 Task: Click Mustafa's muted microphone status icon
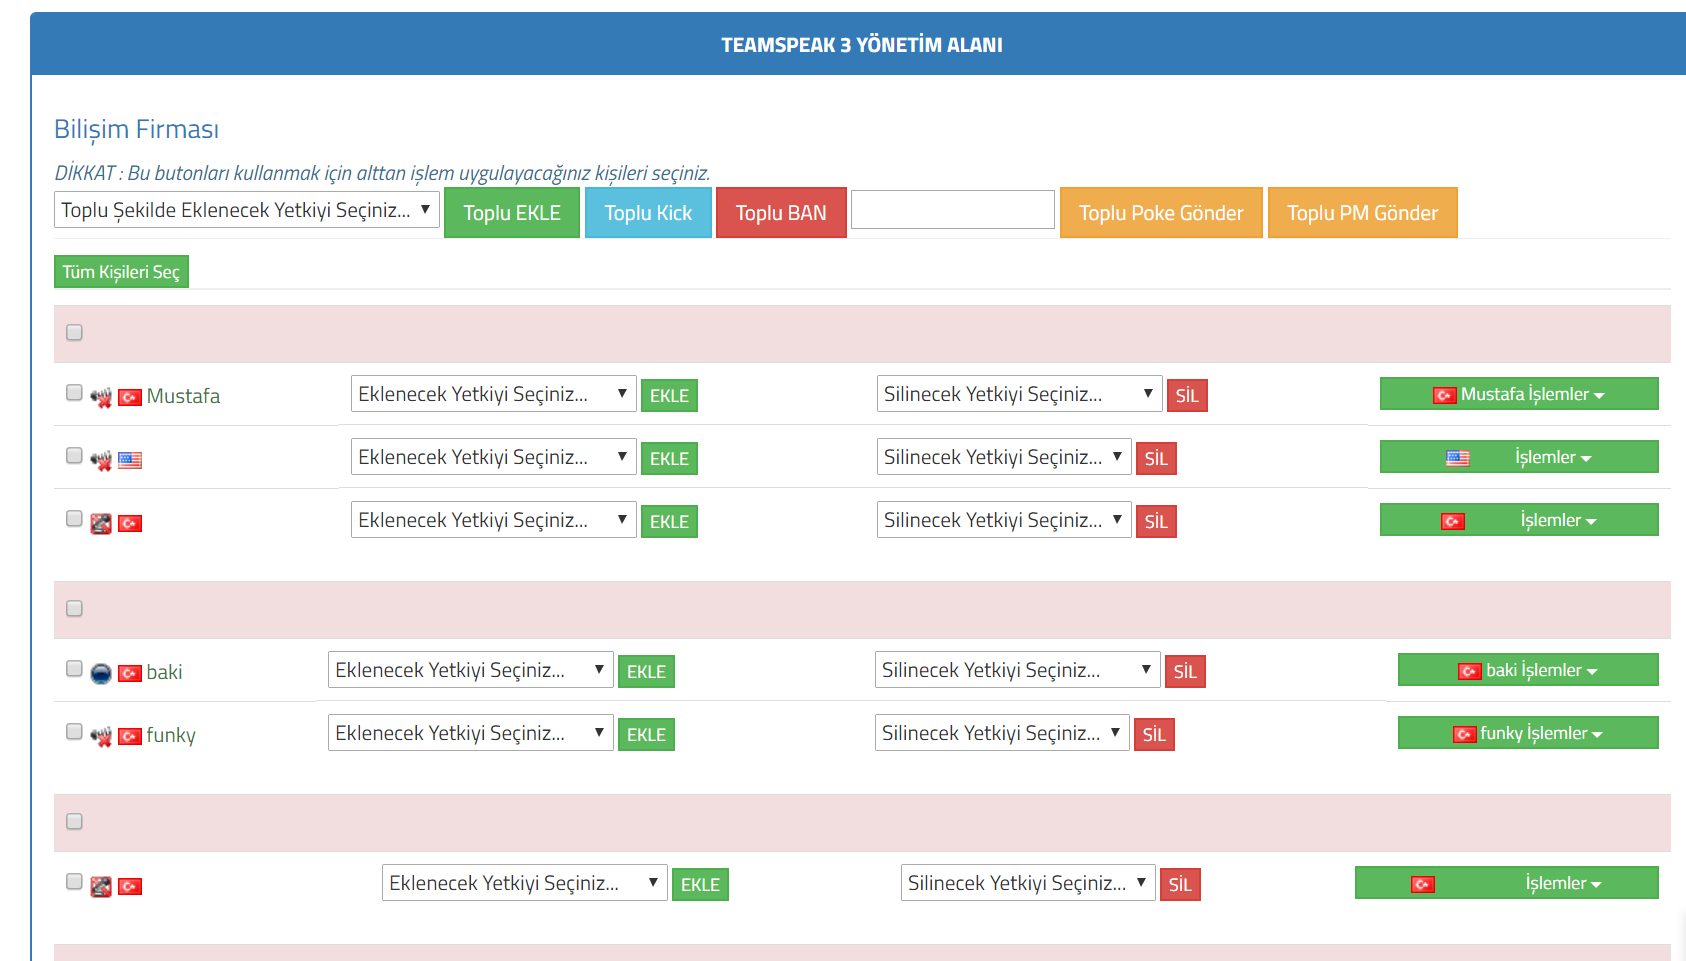pos(101,398)
